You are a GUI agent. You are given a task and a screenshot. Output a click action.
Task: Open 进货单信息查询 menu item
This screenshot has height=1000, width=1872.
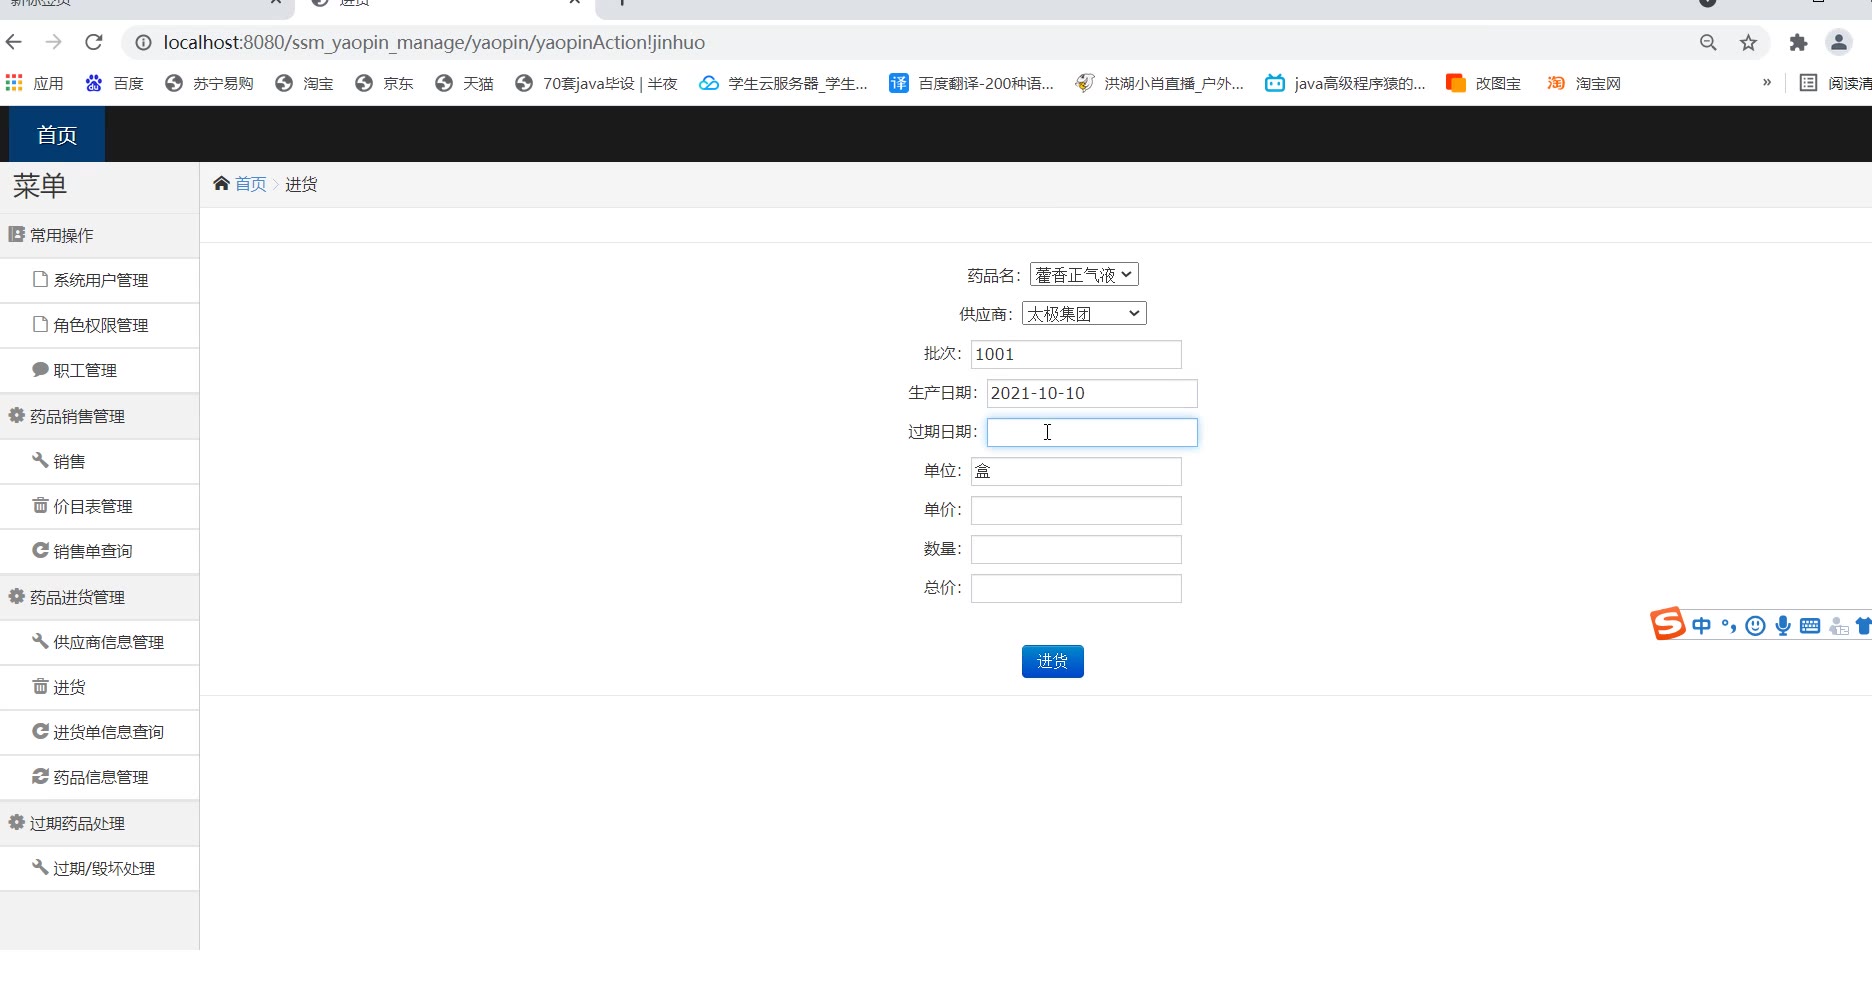point(99,732)
